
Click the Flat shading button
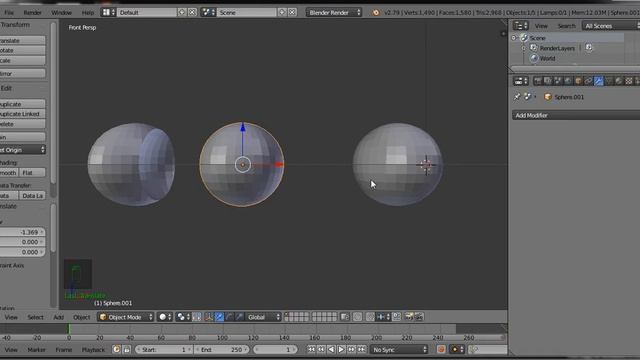[32, 173]
